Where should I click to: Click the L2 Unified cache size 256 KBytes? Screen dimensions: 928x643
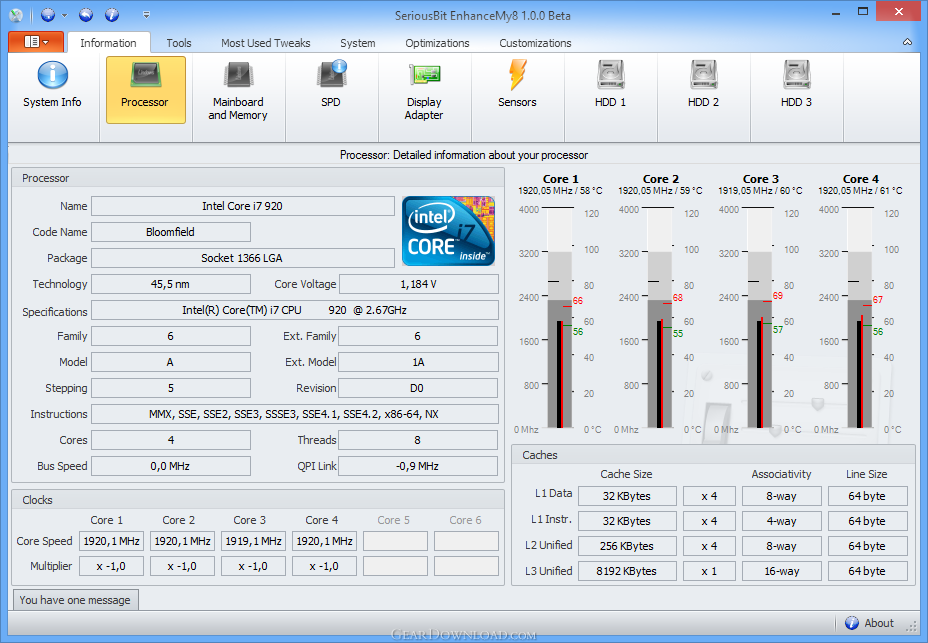point(627,546)
